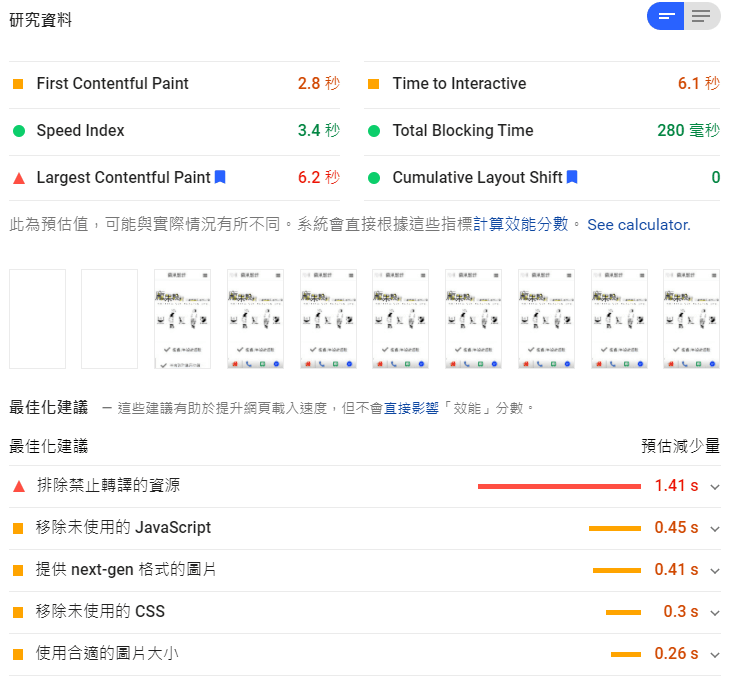Open the See calculator link
The width and height of the screenshot is (737, 690).
click(638, 225)
